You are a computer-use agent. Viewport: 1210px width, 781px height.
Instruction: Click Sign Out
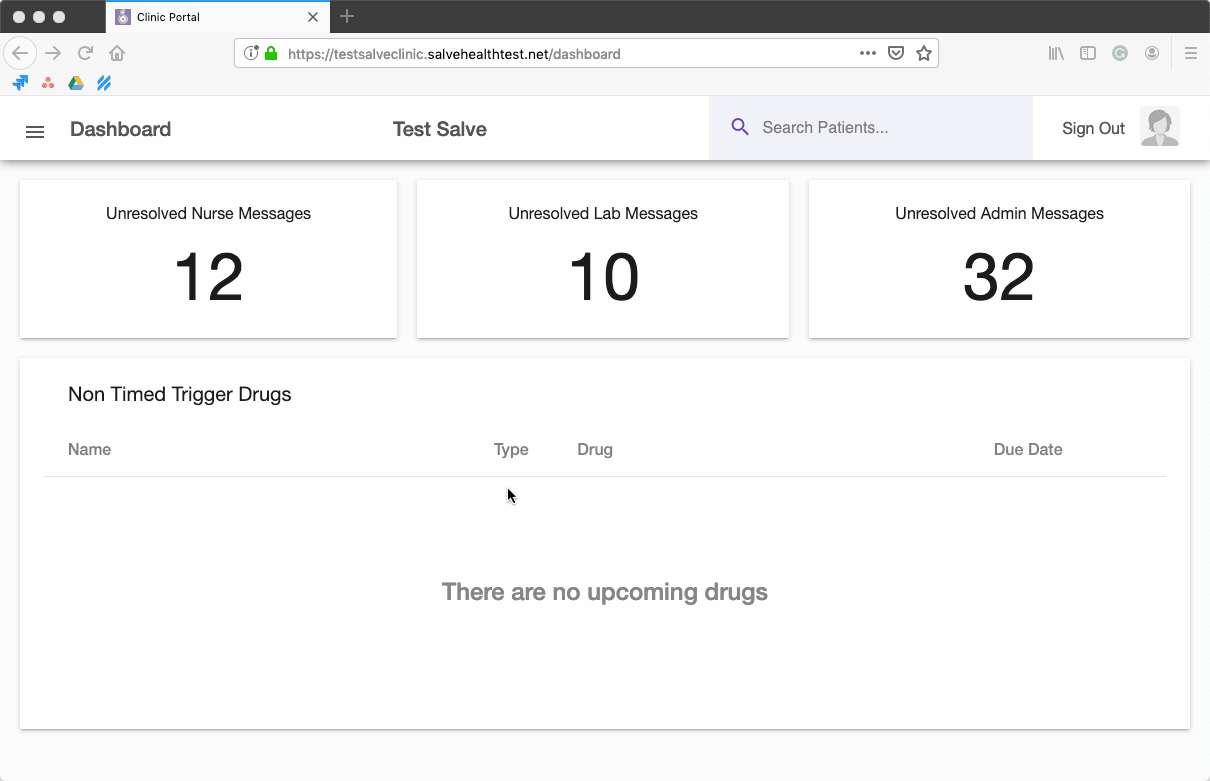1093,128
